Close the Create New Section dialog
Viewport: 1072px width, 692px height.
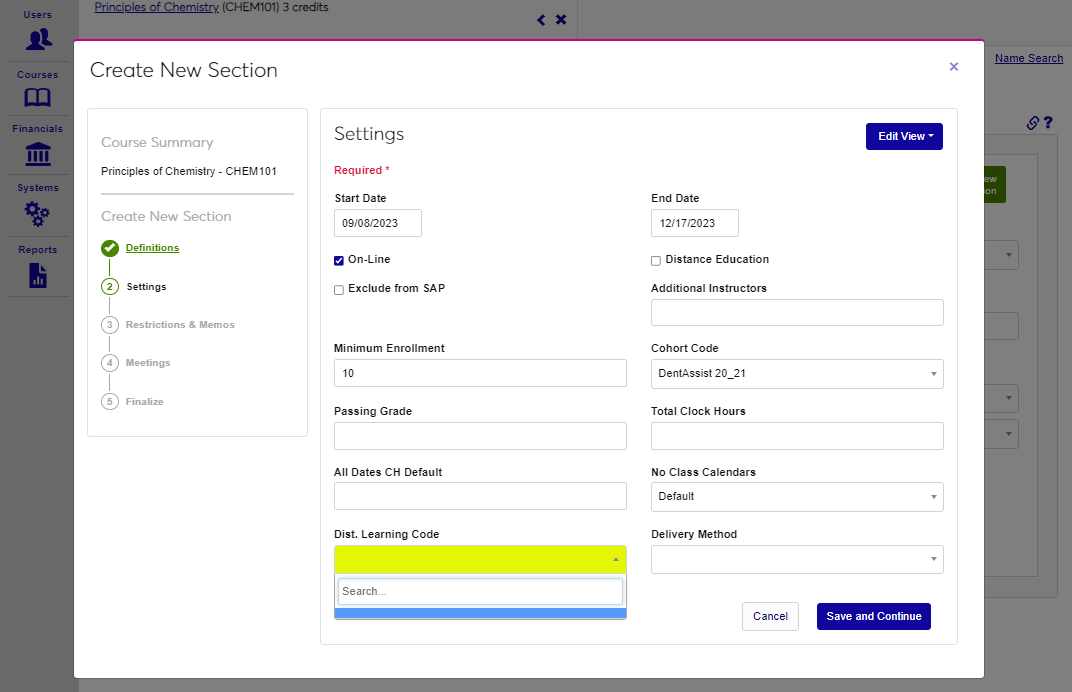953,67
